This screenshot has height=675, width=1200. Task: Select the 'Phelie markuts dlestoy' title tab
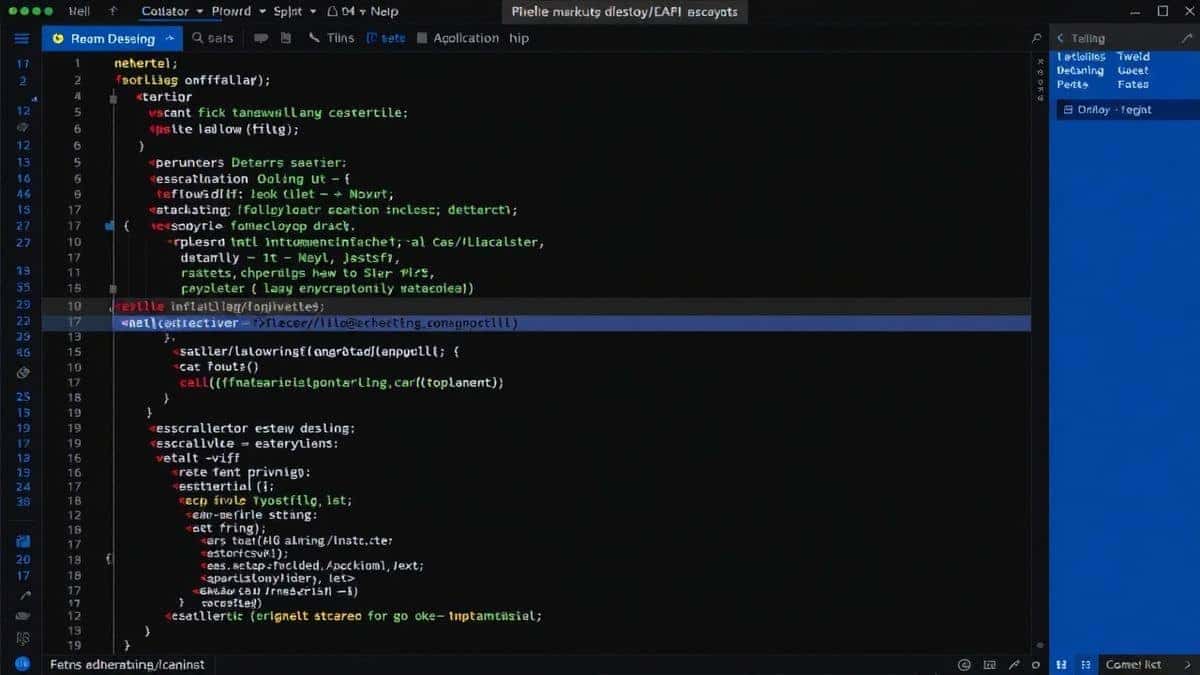[x=625, y=12]
